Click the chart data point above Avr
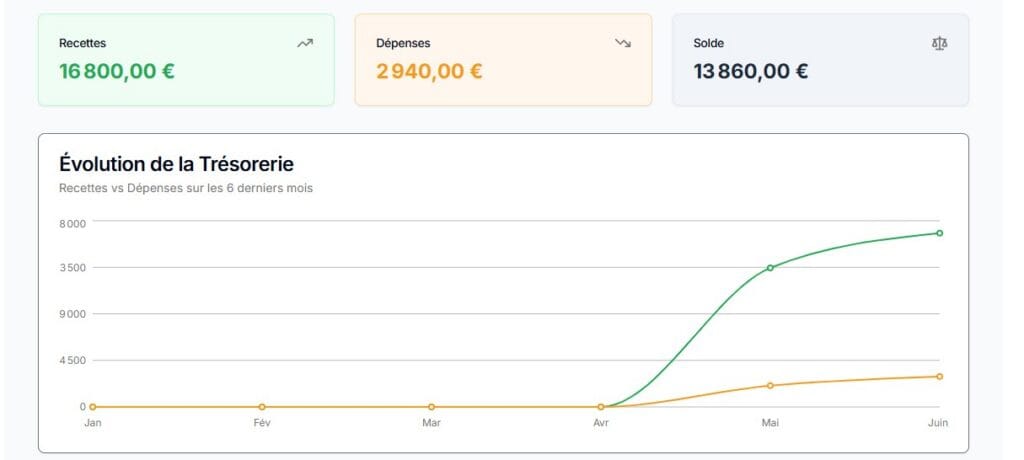The width and height of the screenshot is (1024, 460). pos(601,407)
